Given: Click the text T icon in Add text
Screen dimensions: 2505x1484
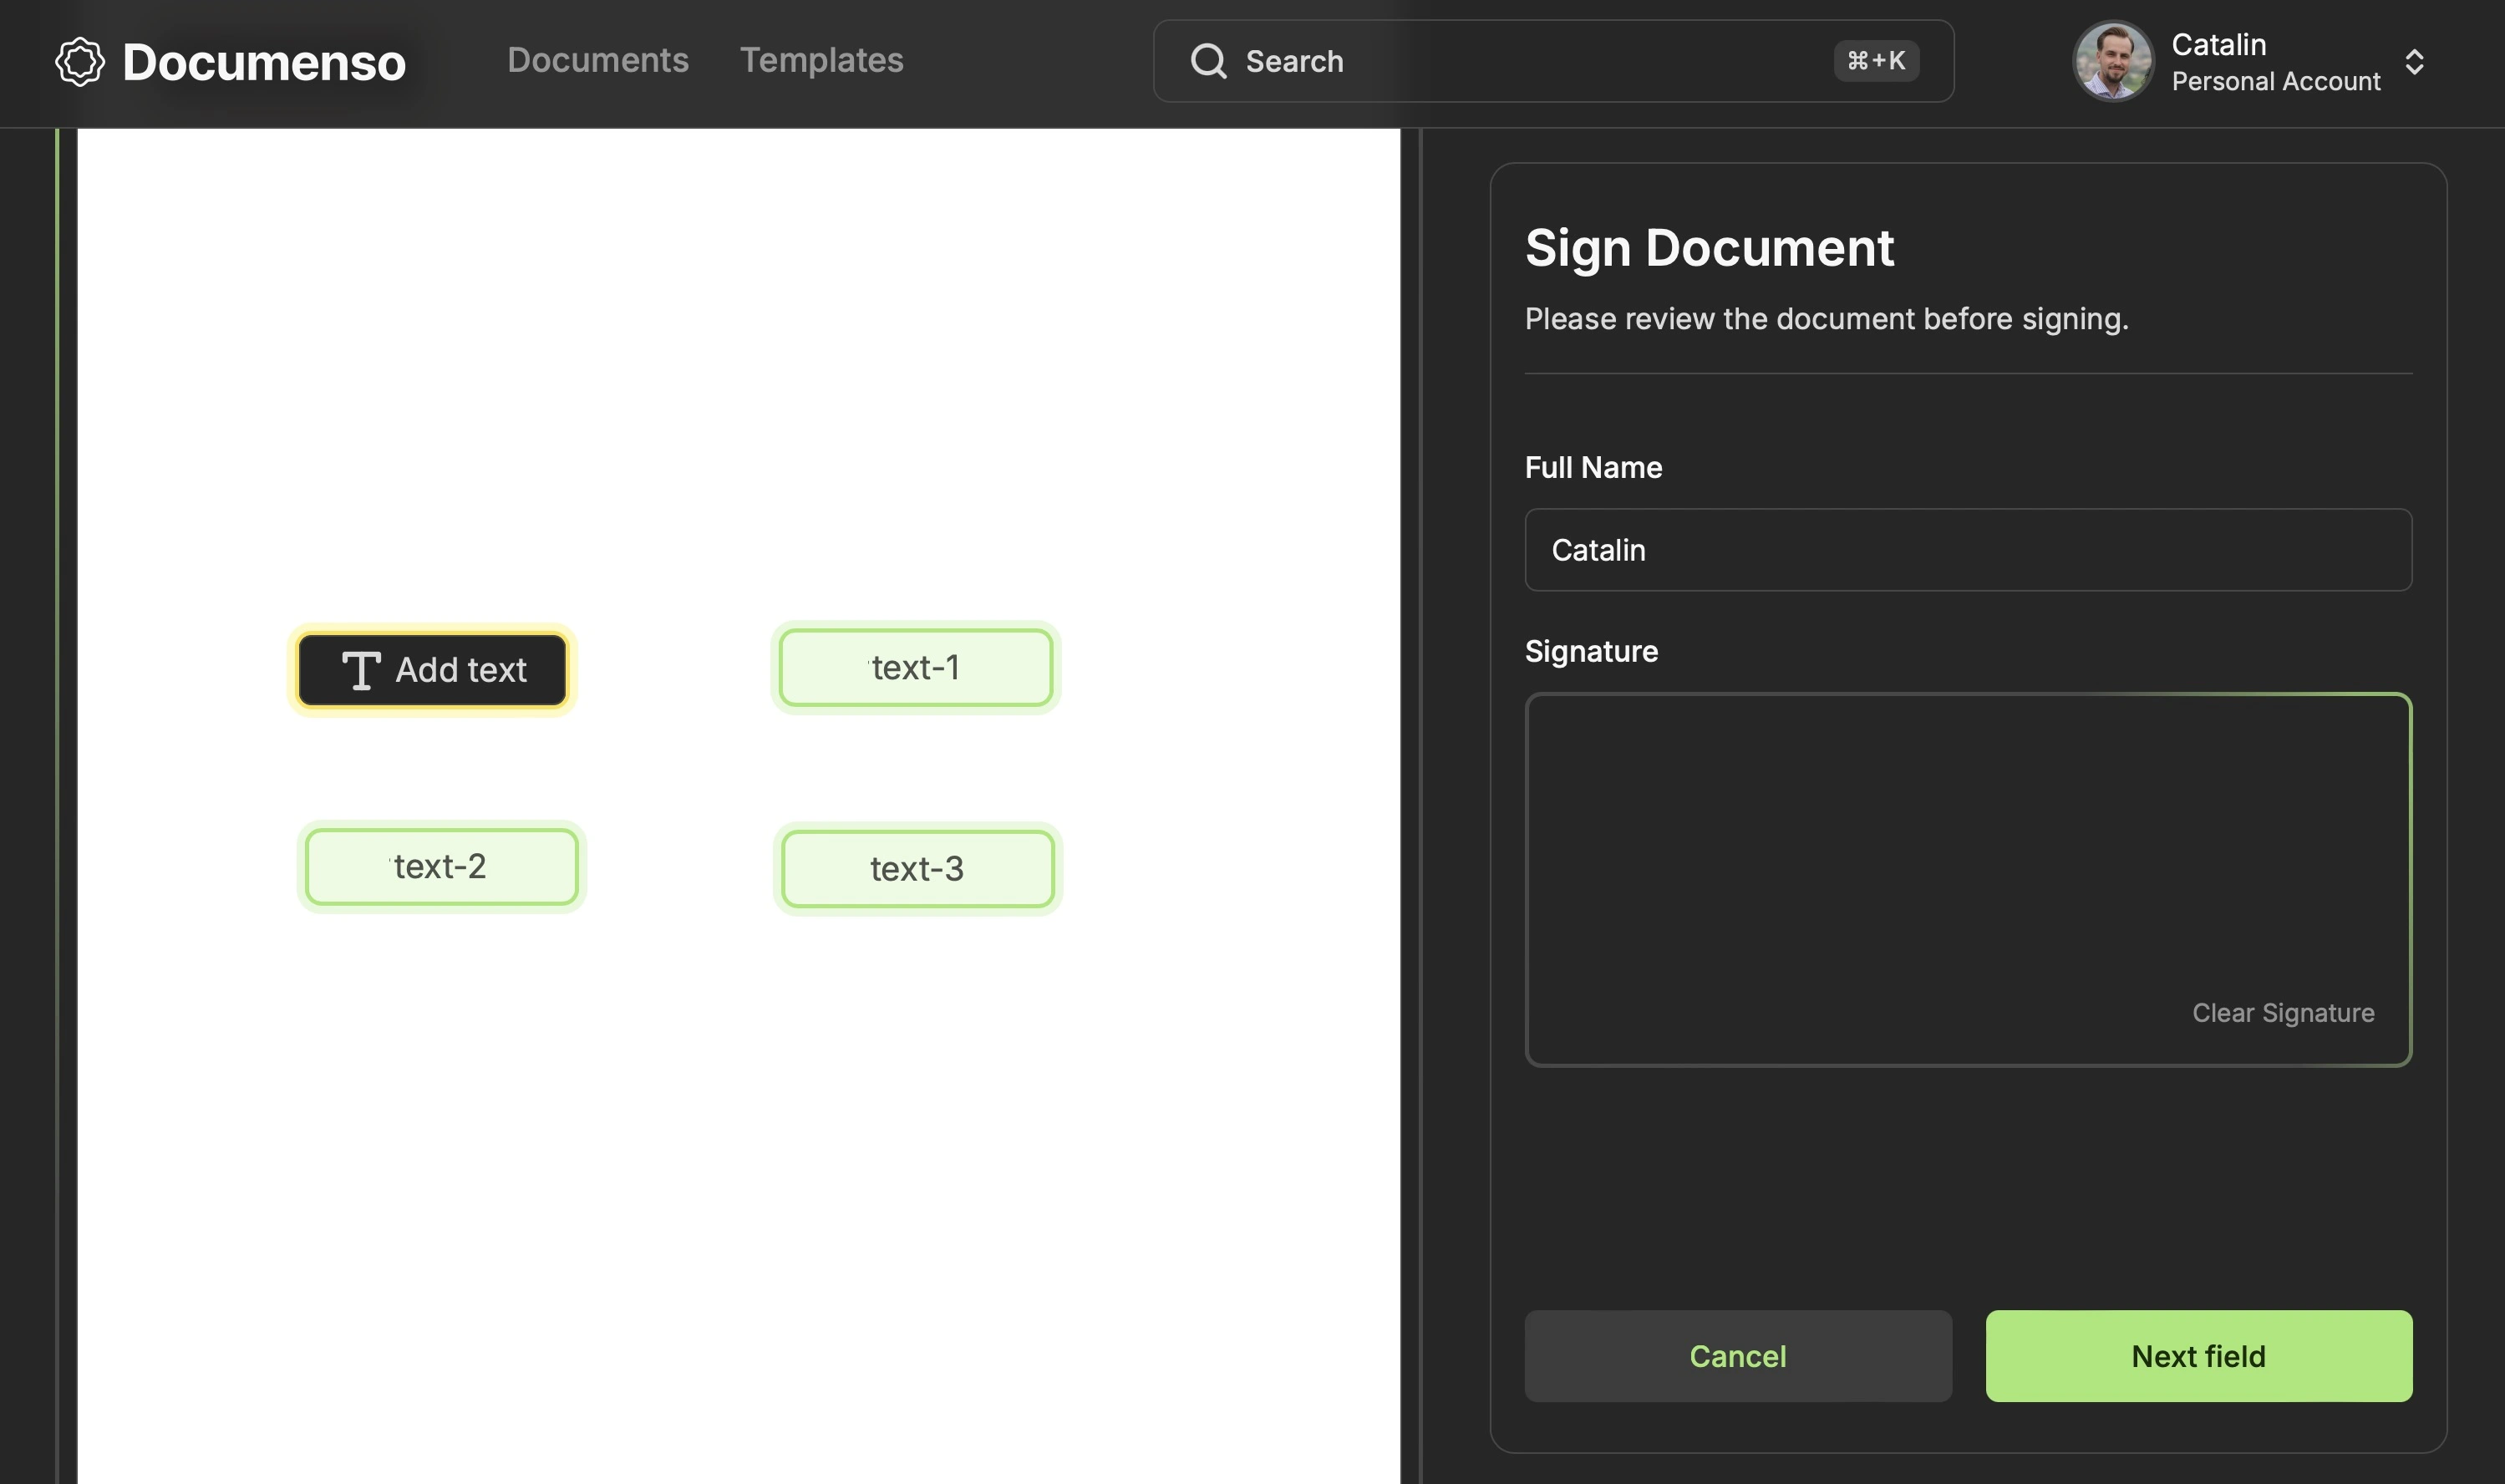Looking at the screenshot, I should pyautogui.click(x=360, y=670).
